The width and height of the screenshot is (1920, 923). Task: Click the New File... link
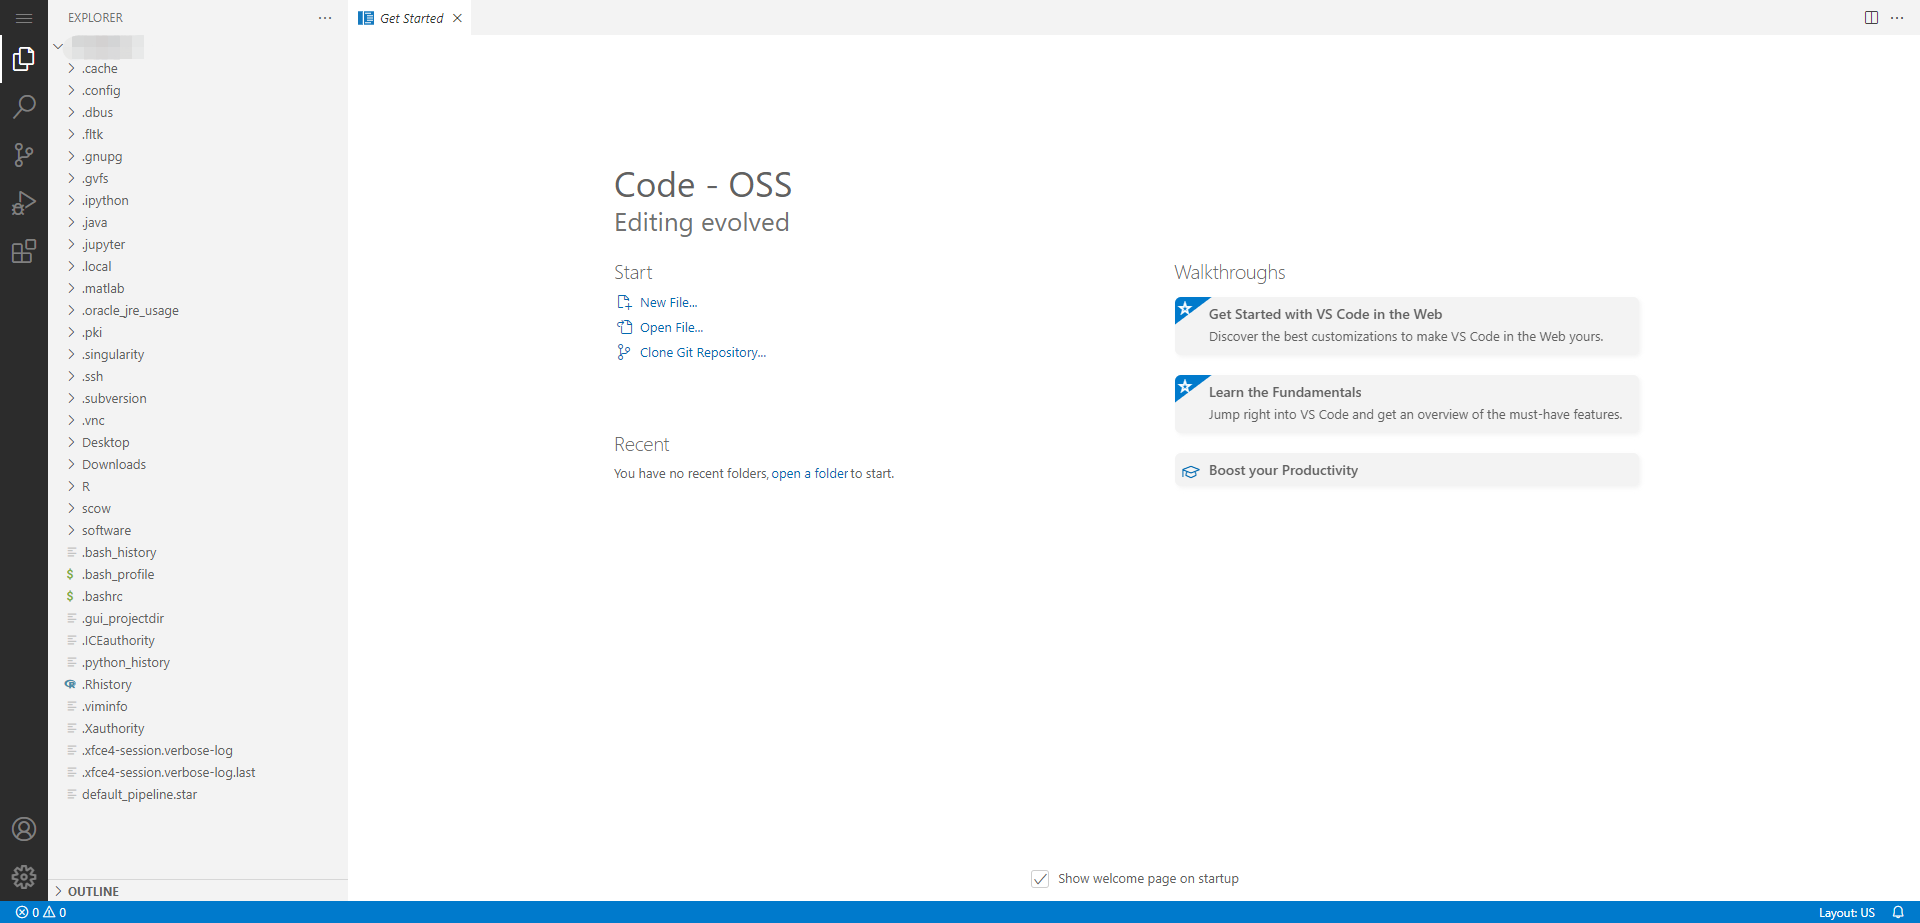668,303
